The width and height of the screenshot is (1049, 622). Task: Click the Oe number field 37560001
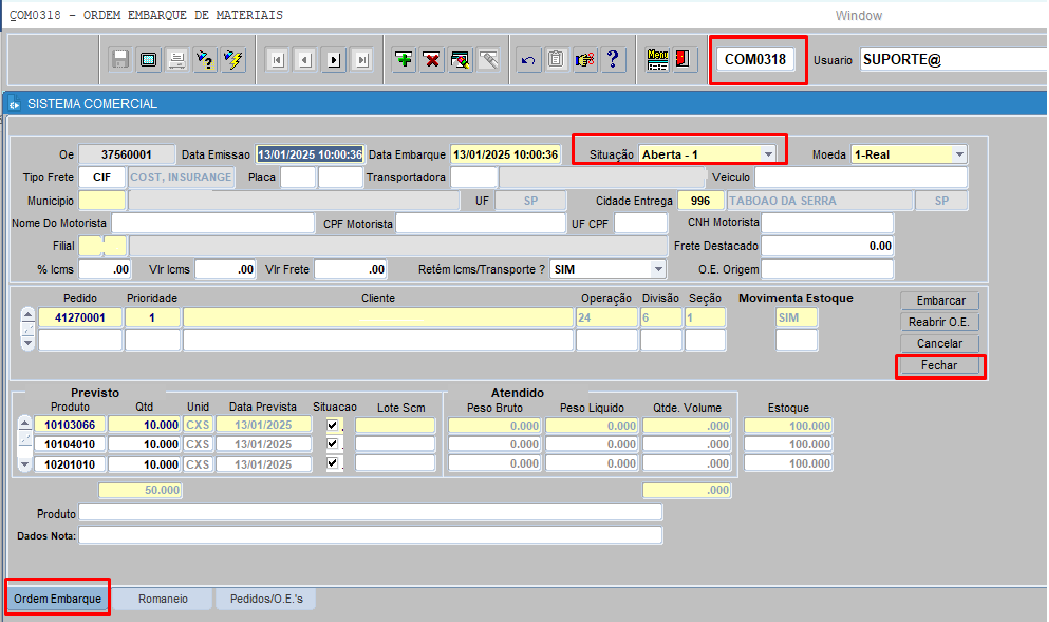(x=126, y=154)
